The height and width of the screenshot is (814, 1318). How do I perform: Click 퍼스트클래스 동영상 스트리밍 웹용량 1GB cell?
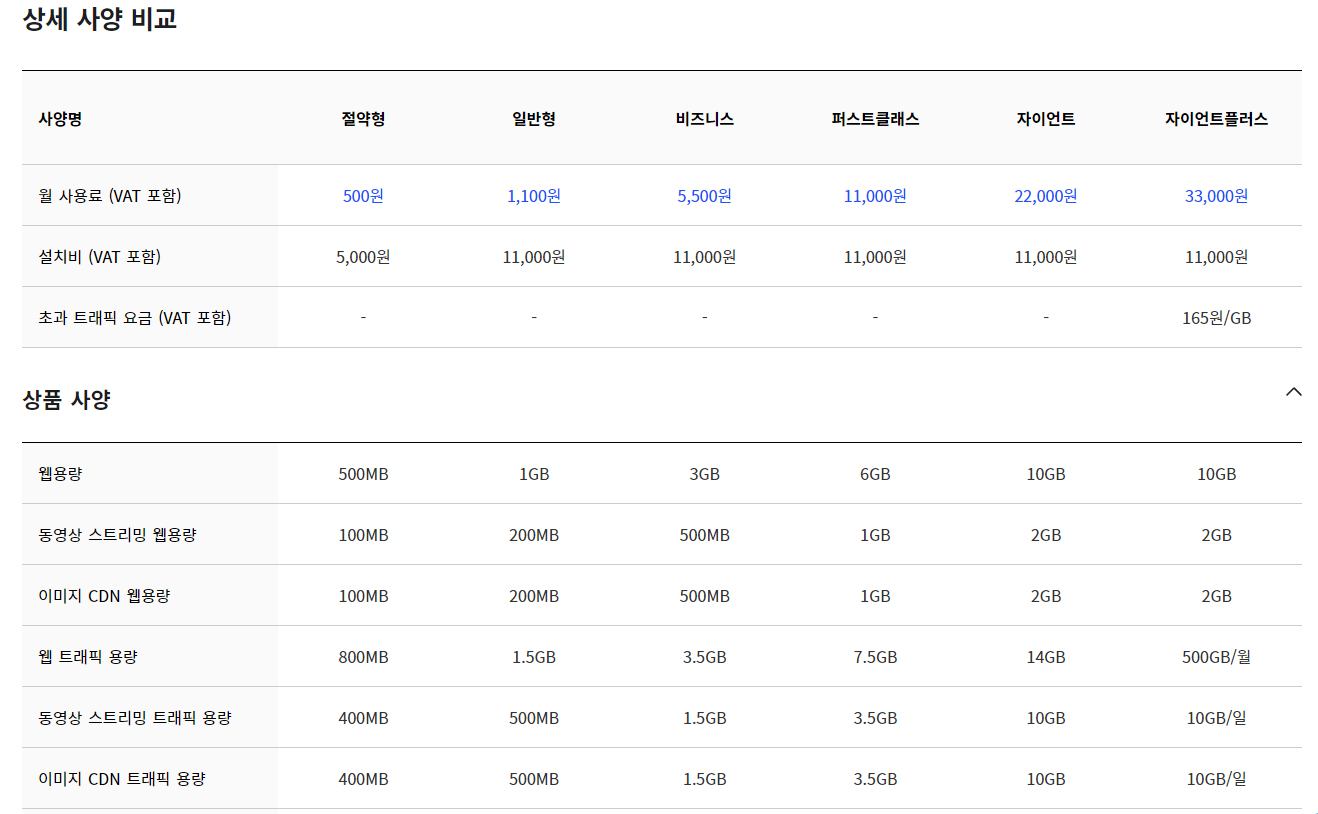click(875, 535)
